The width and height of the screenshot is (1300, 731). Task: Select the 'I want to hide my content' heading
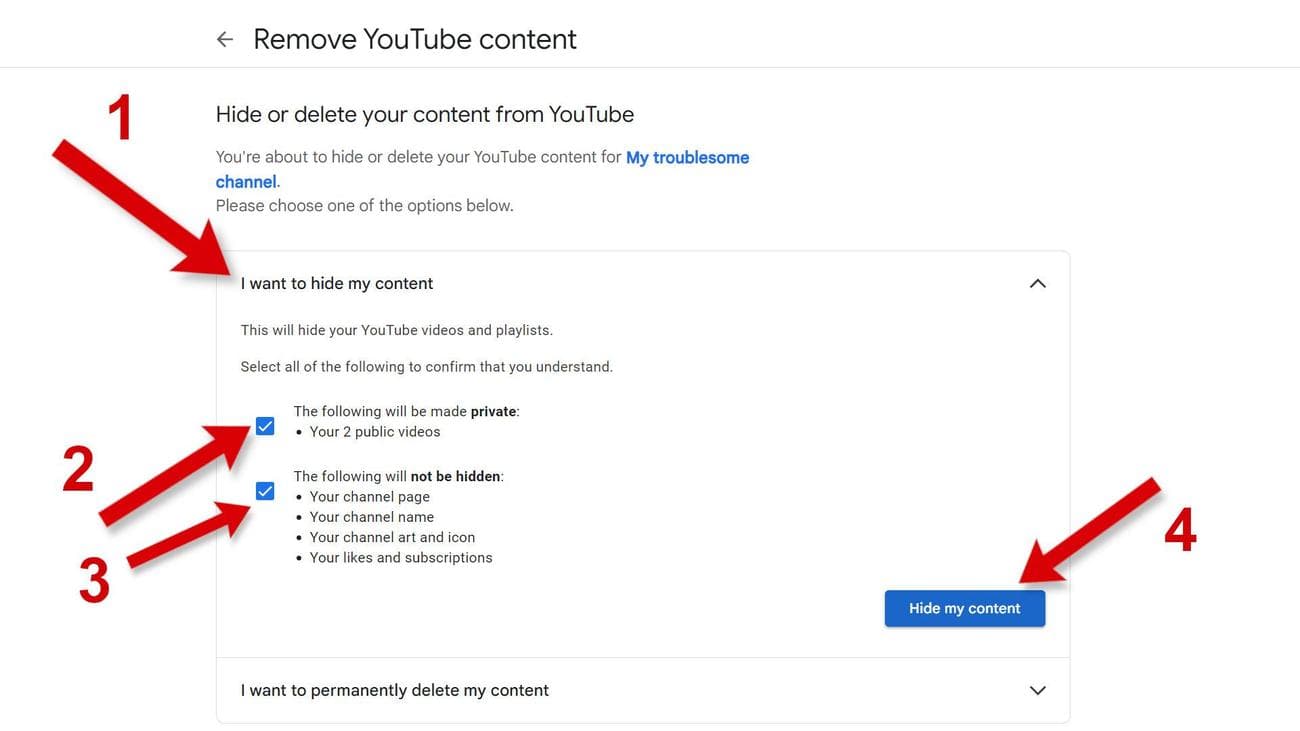point(336,283)
